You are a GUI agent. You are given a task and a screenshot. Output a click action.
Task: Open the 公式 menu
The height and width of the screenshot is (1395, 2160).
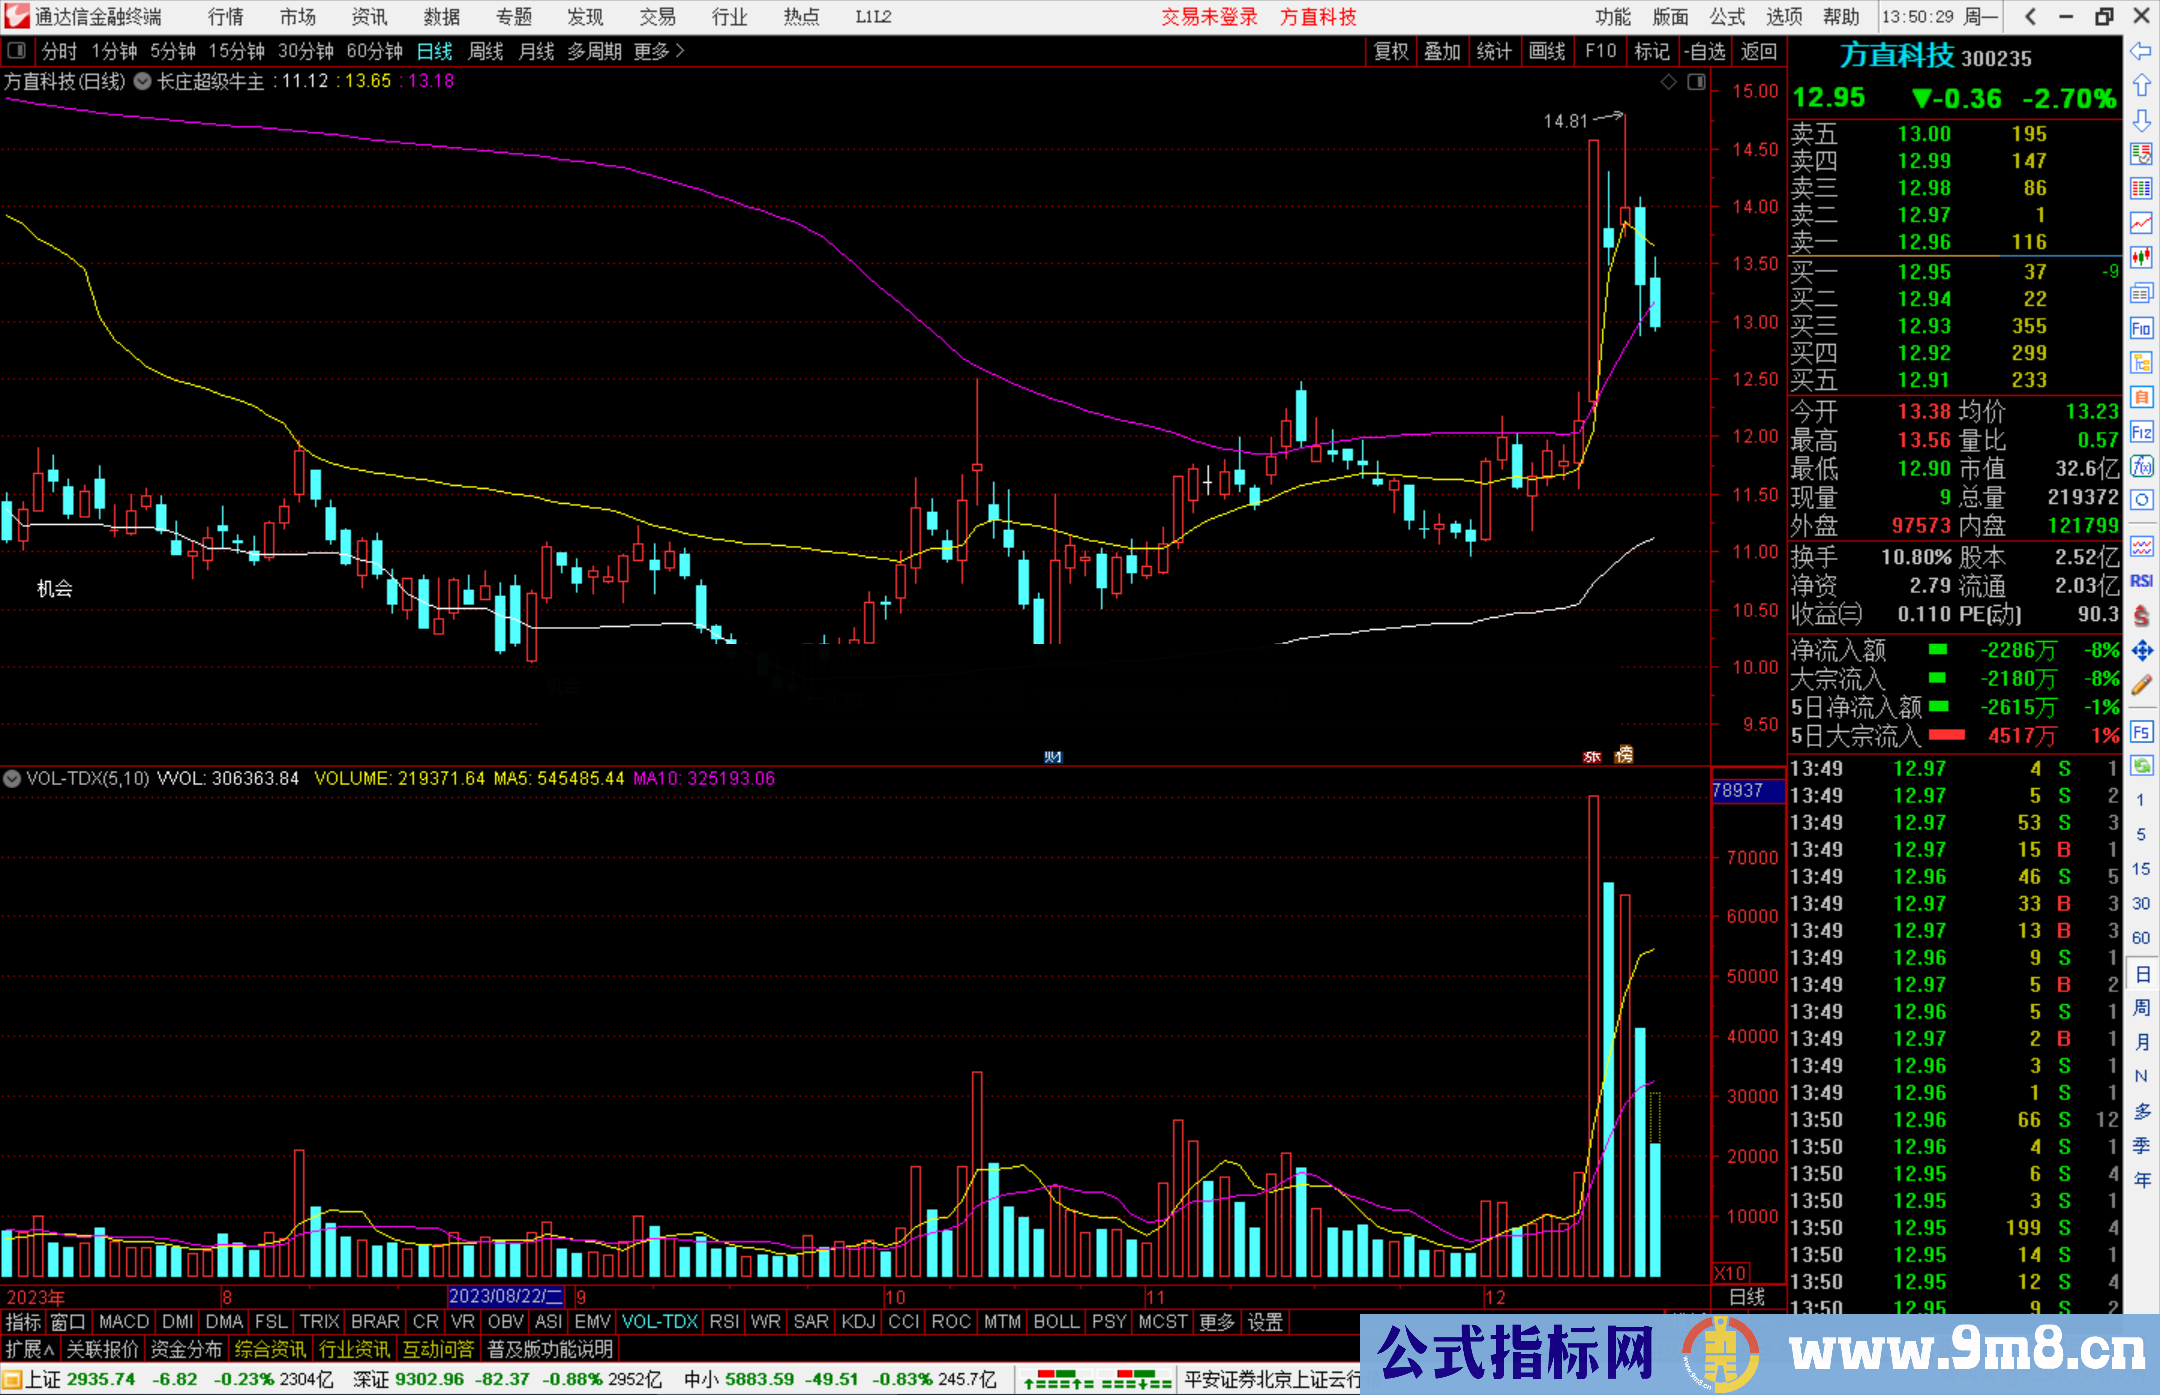pos(1727,17)
